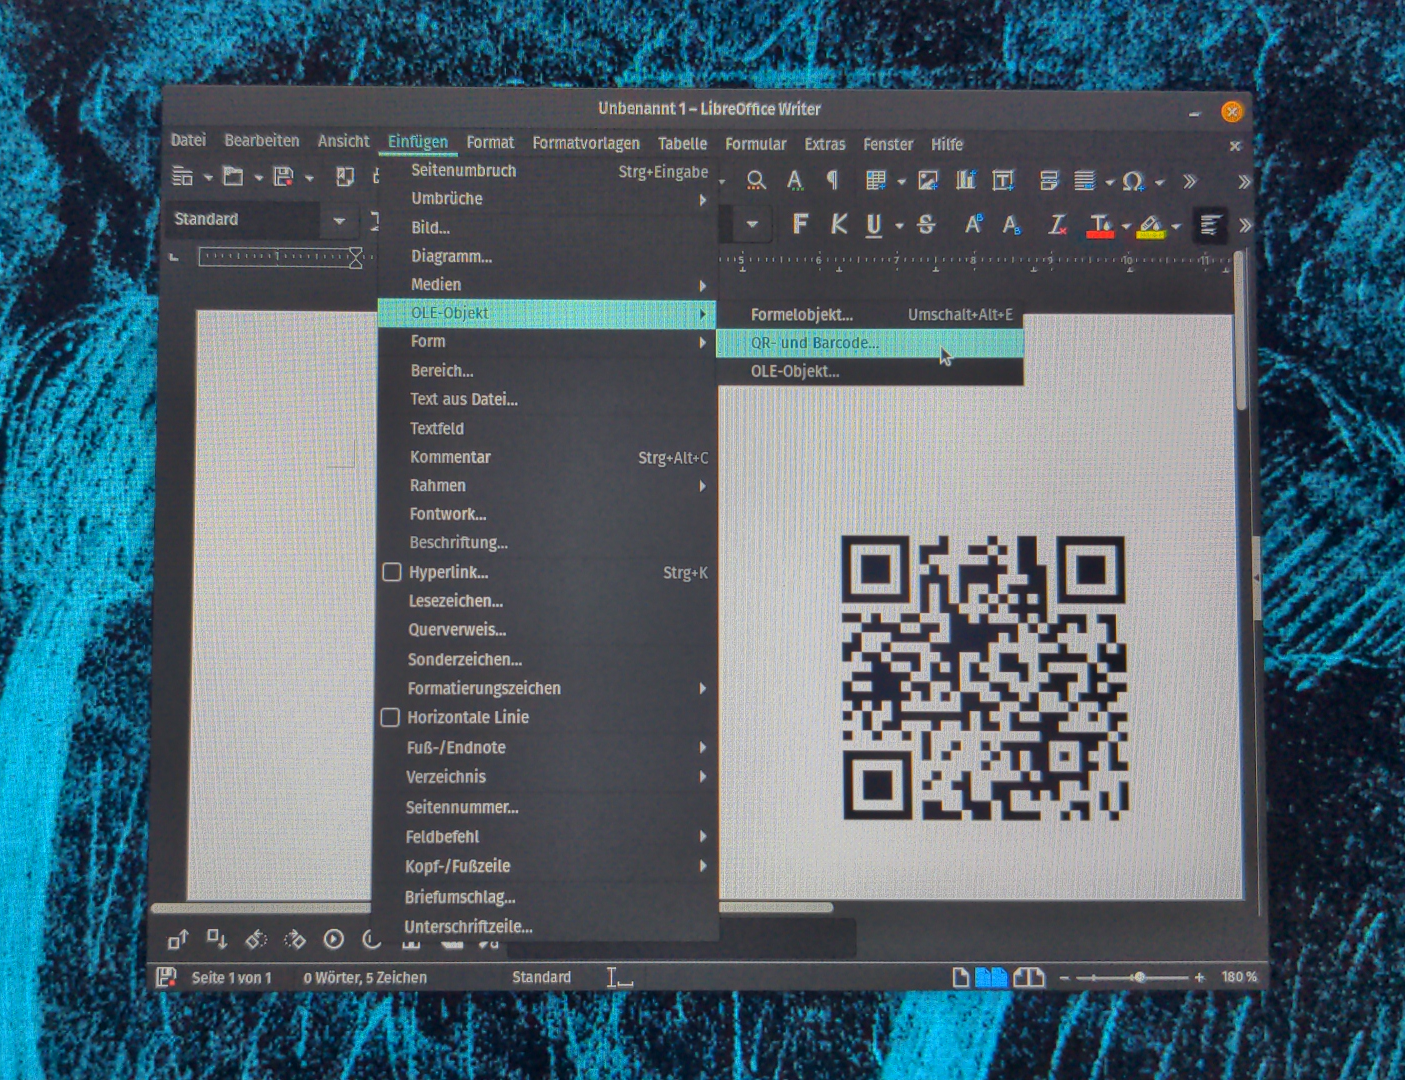Viewport: 1405px width, 1080px height.
Task: Toggle left text alignment button
Action: (1210, 225)
